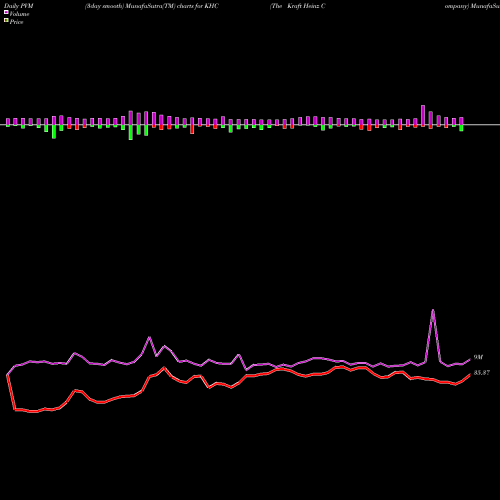Screen dimensions: 500x500
Task: Click the 'Volume' legend label
Action: (19, 14)
